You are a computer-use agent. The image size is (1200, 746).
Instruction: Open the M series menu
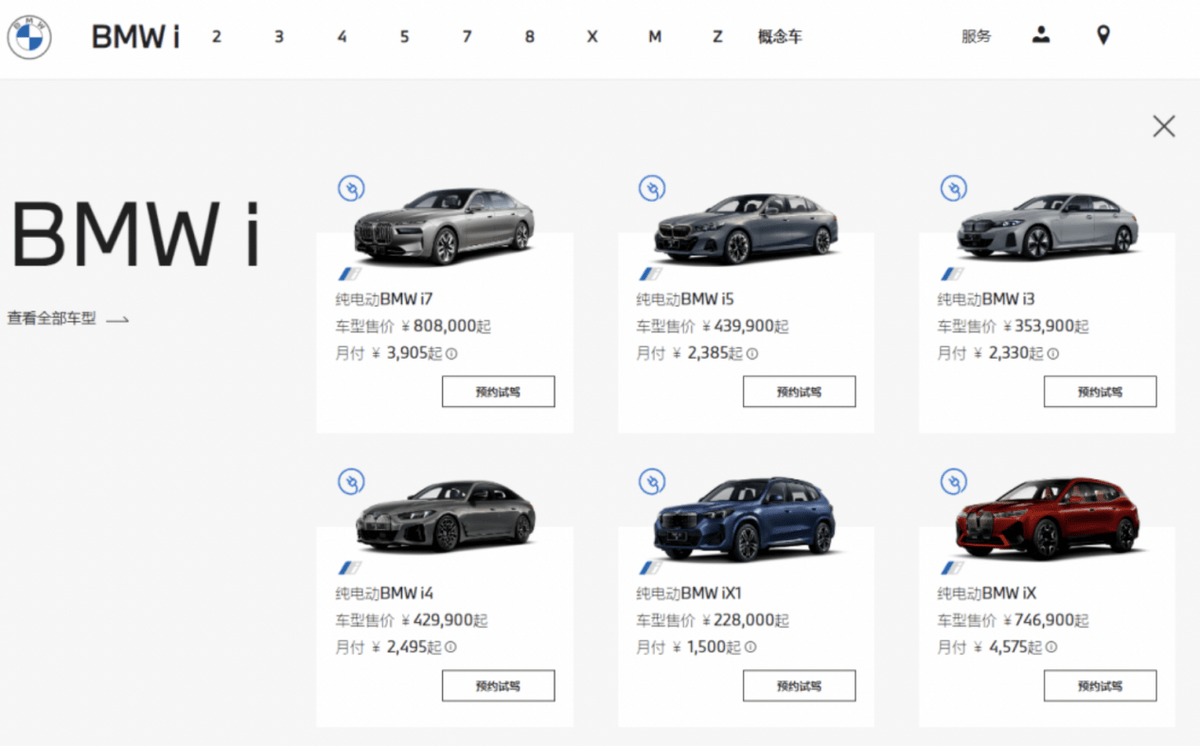click(654, 37)
